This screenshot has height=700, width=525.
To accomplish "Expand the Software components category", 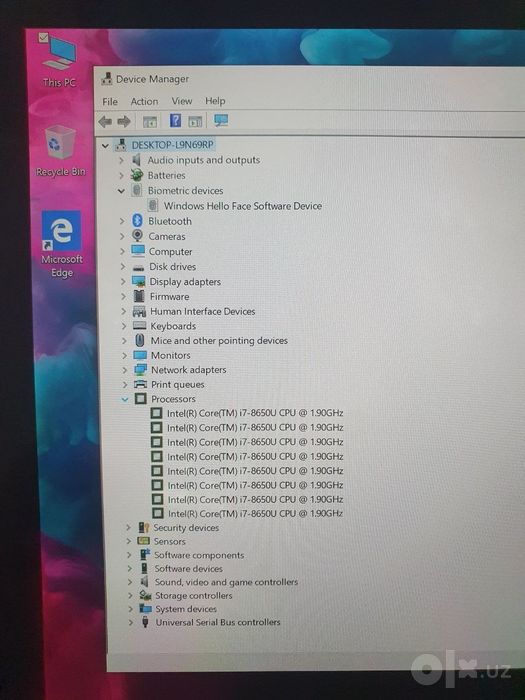I will (129, 555).
